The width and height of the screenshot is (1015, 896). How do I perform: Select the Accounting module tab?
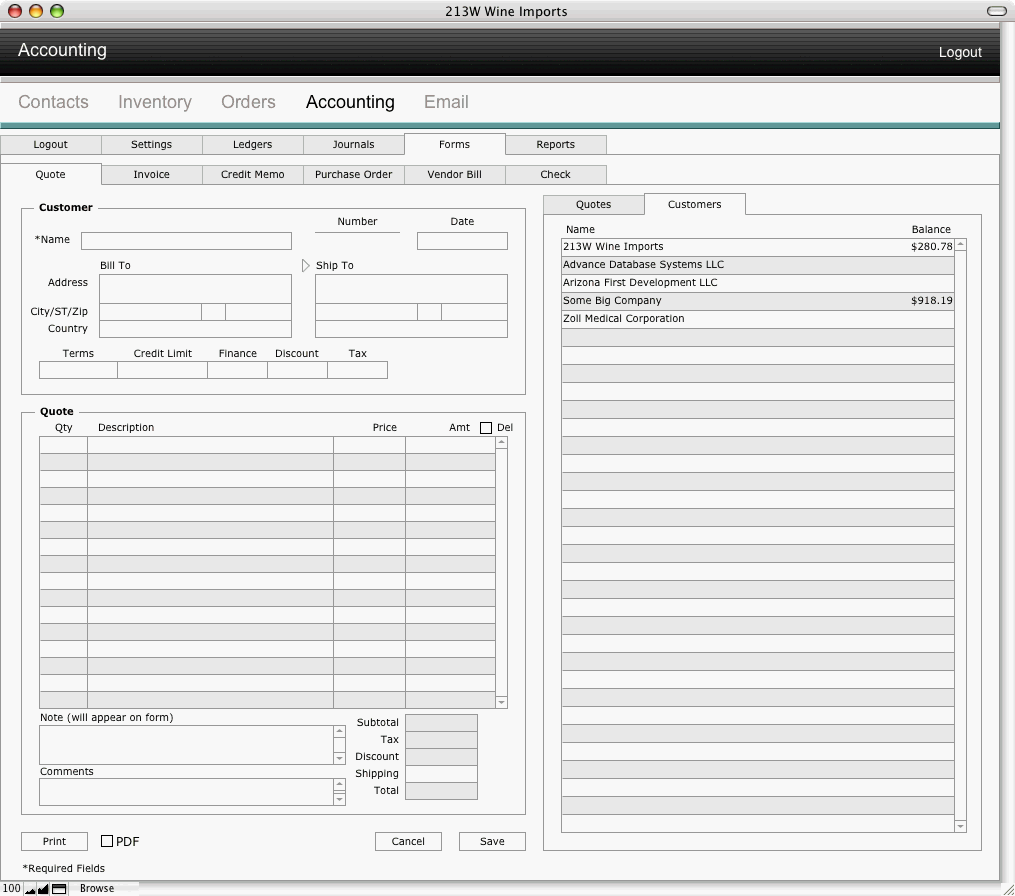click(350, 102)
